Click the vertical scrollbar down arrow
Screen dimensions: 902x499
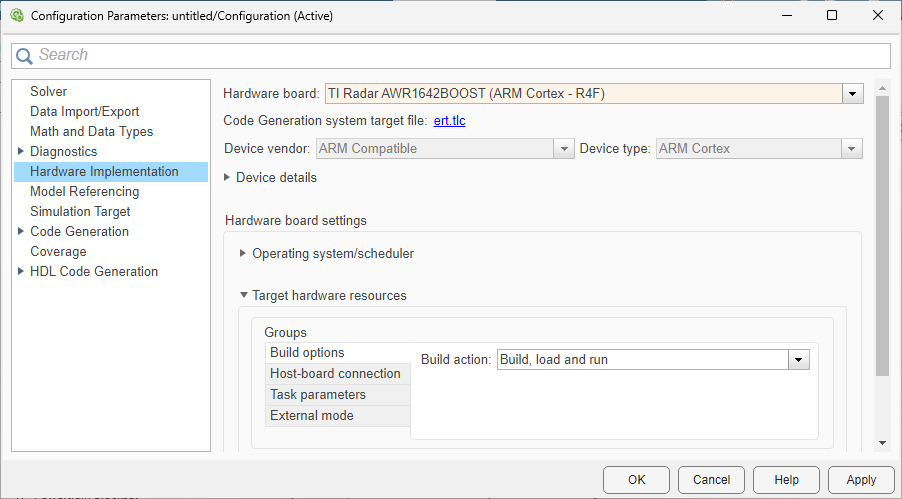[x=882, y=442]
